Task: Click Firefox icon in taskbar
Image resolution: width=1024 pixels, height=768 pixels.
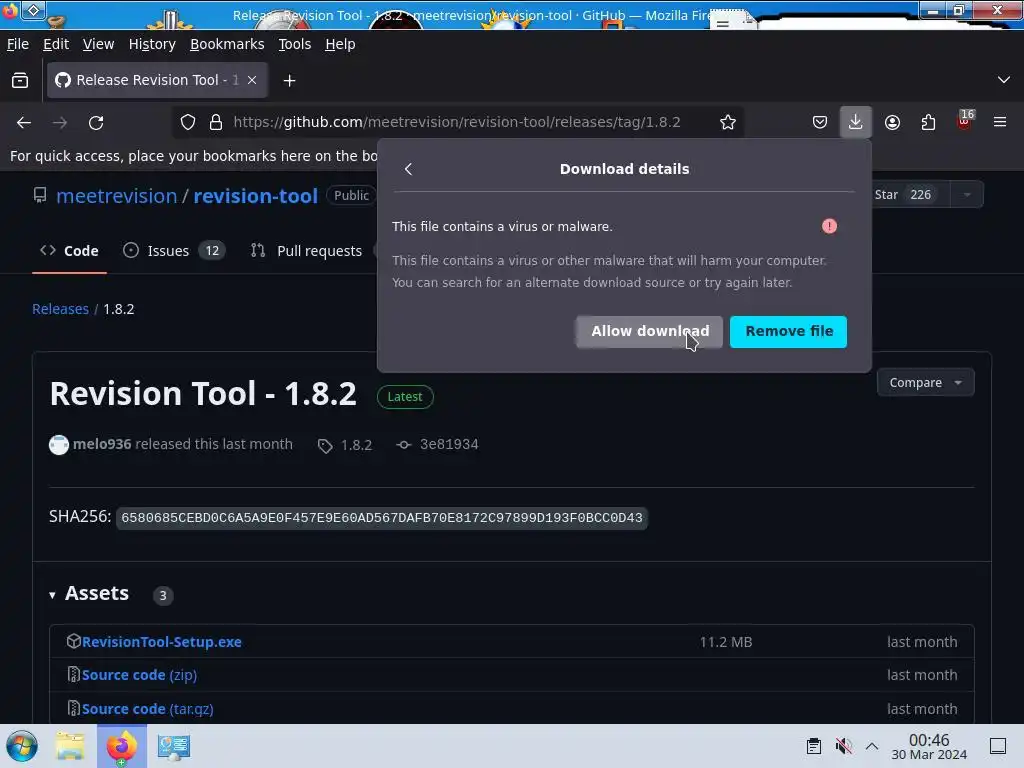Action: click(121, 746)
